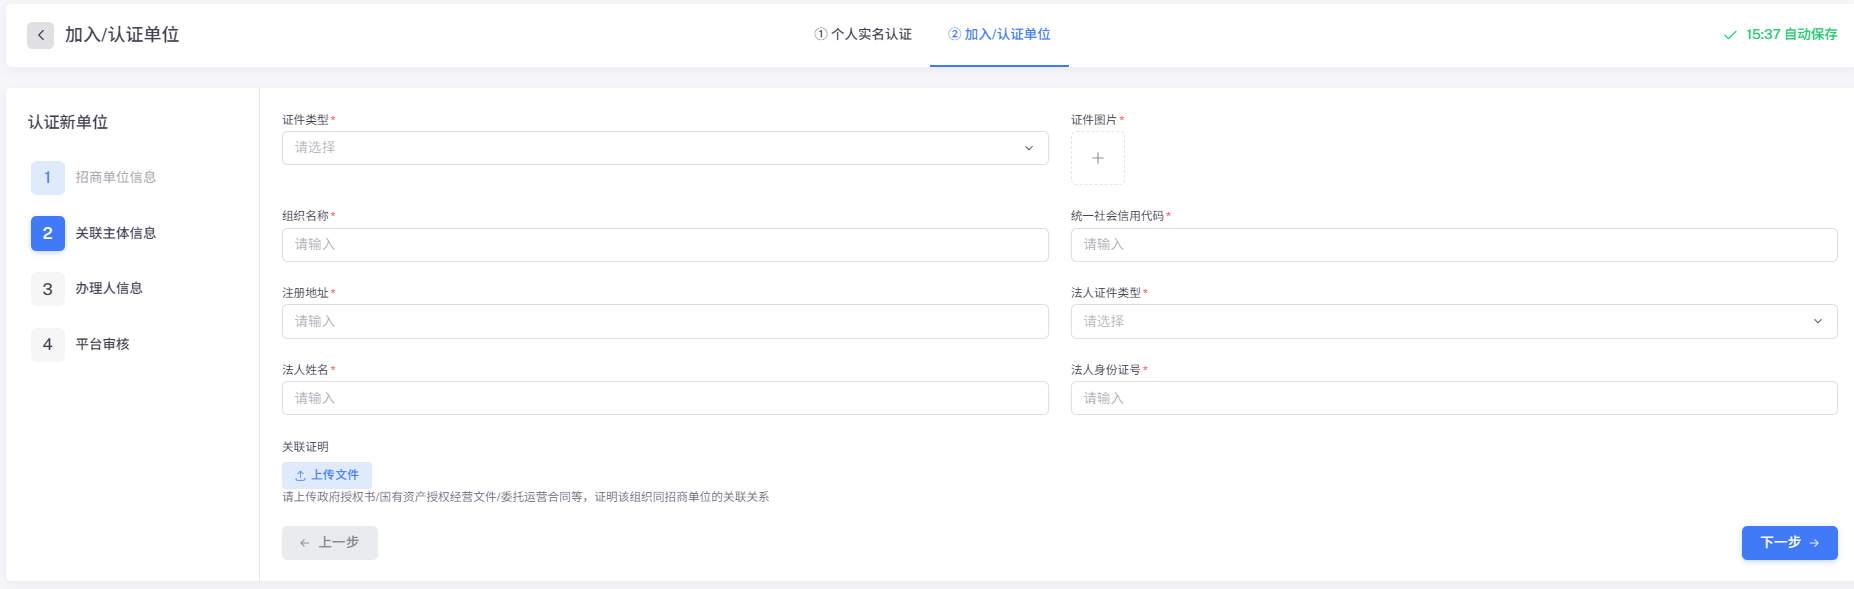The height and width of the screenshot is (589, 1854).
Task: Click the 下一步 button
Action: (1790, 542)
